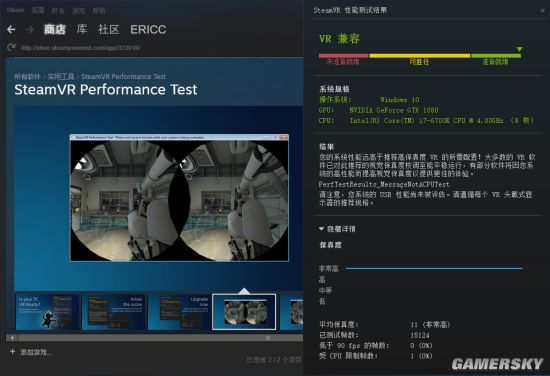550x376 pixels.
Task: Click the VR 兼容 heading
Action: [340, 39]
